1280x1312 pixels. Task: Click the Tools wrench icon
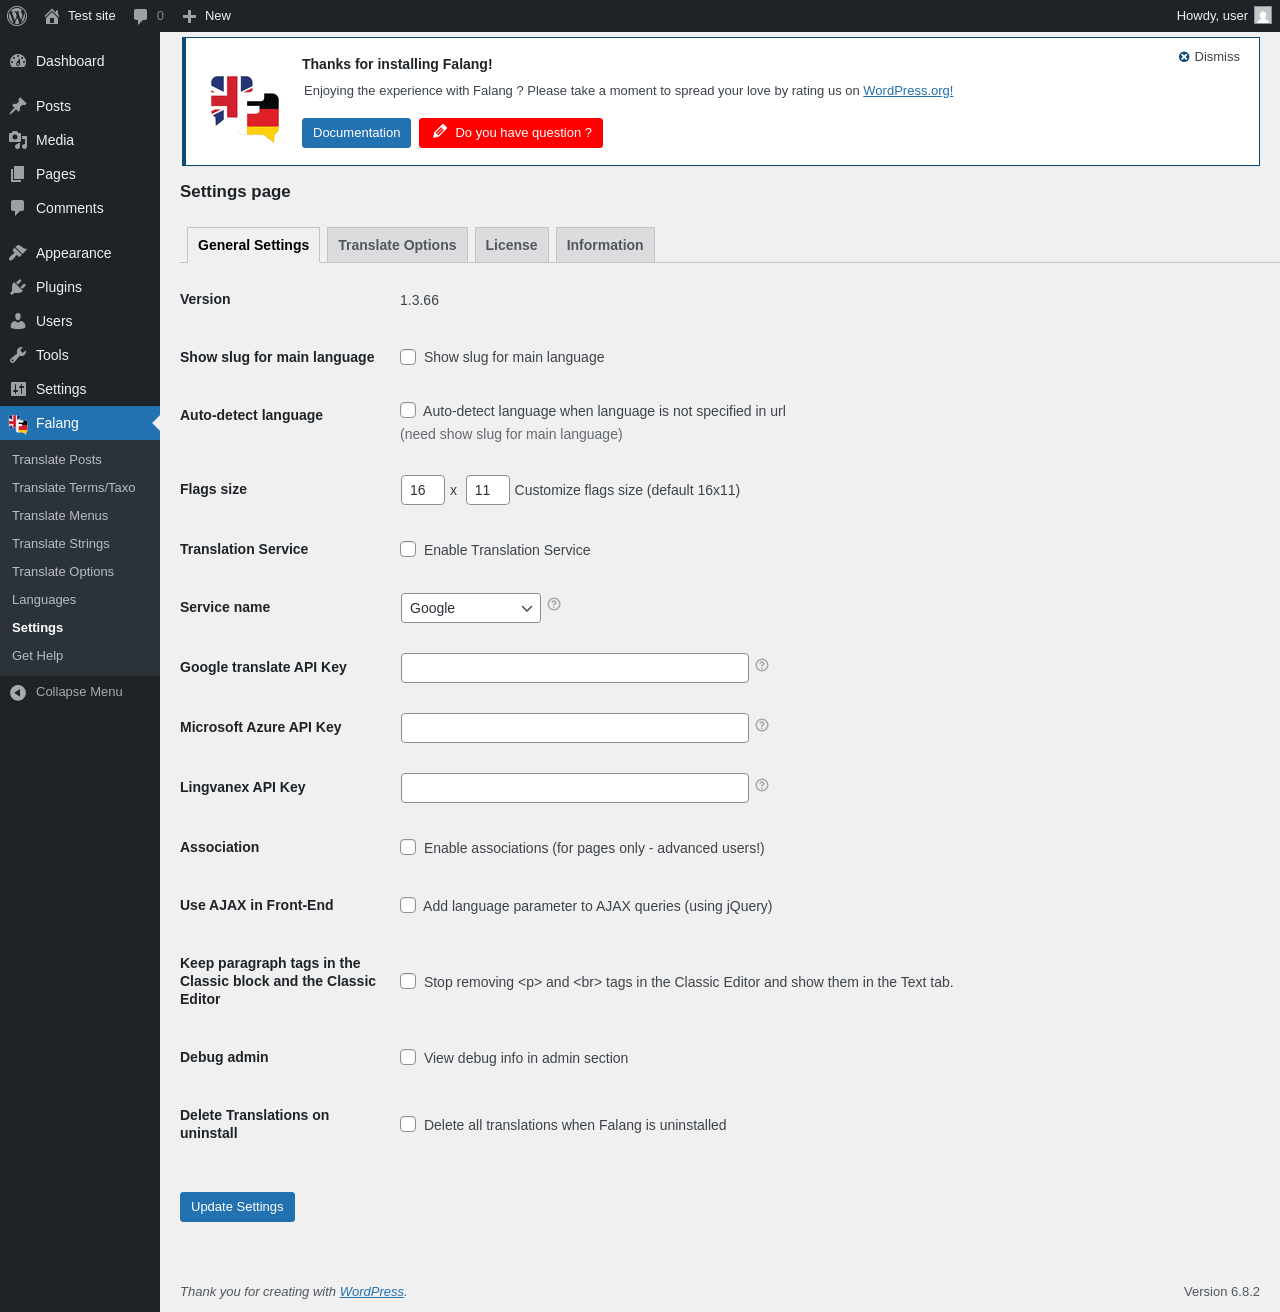tap(18, 355)
